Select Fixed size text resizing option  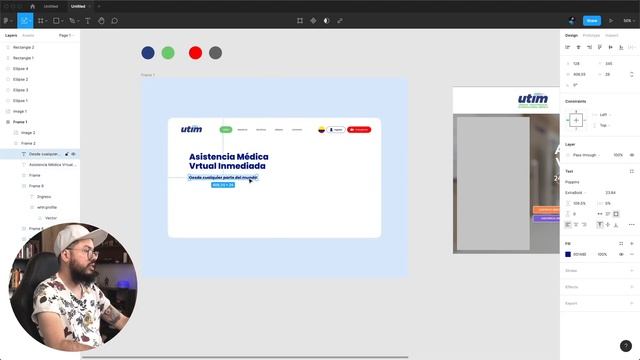pyautogui.click(x=616, y=214)
